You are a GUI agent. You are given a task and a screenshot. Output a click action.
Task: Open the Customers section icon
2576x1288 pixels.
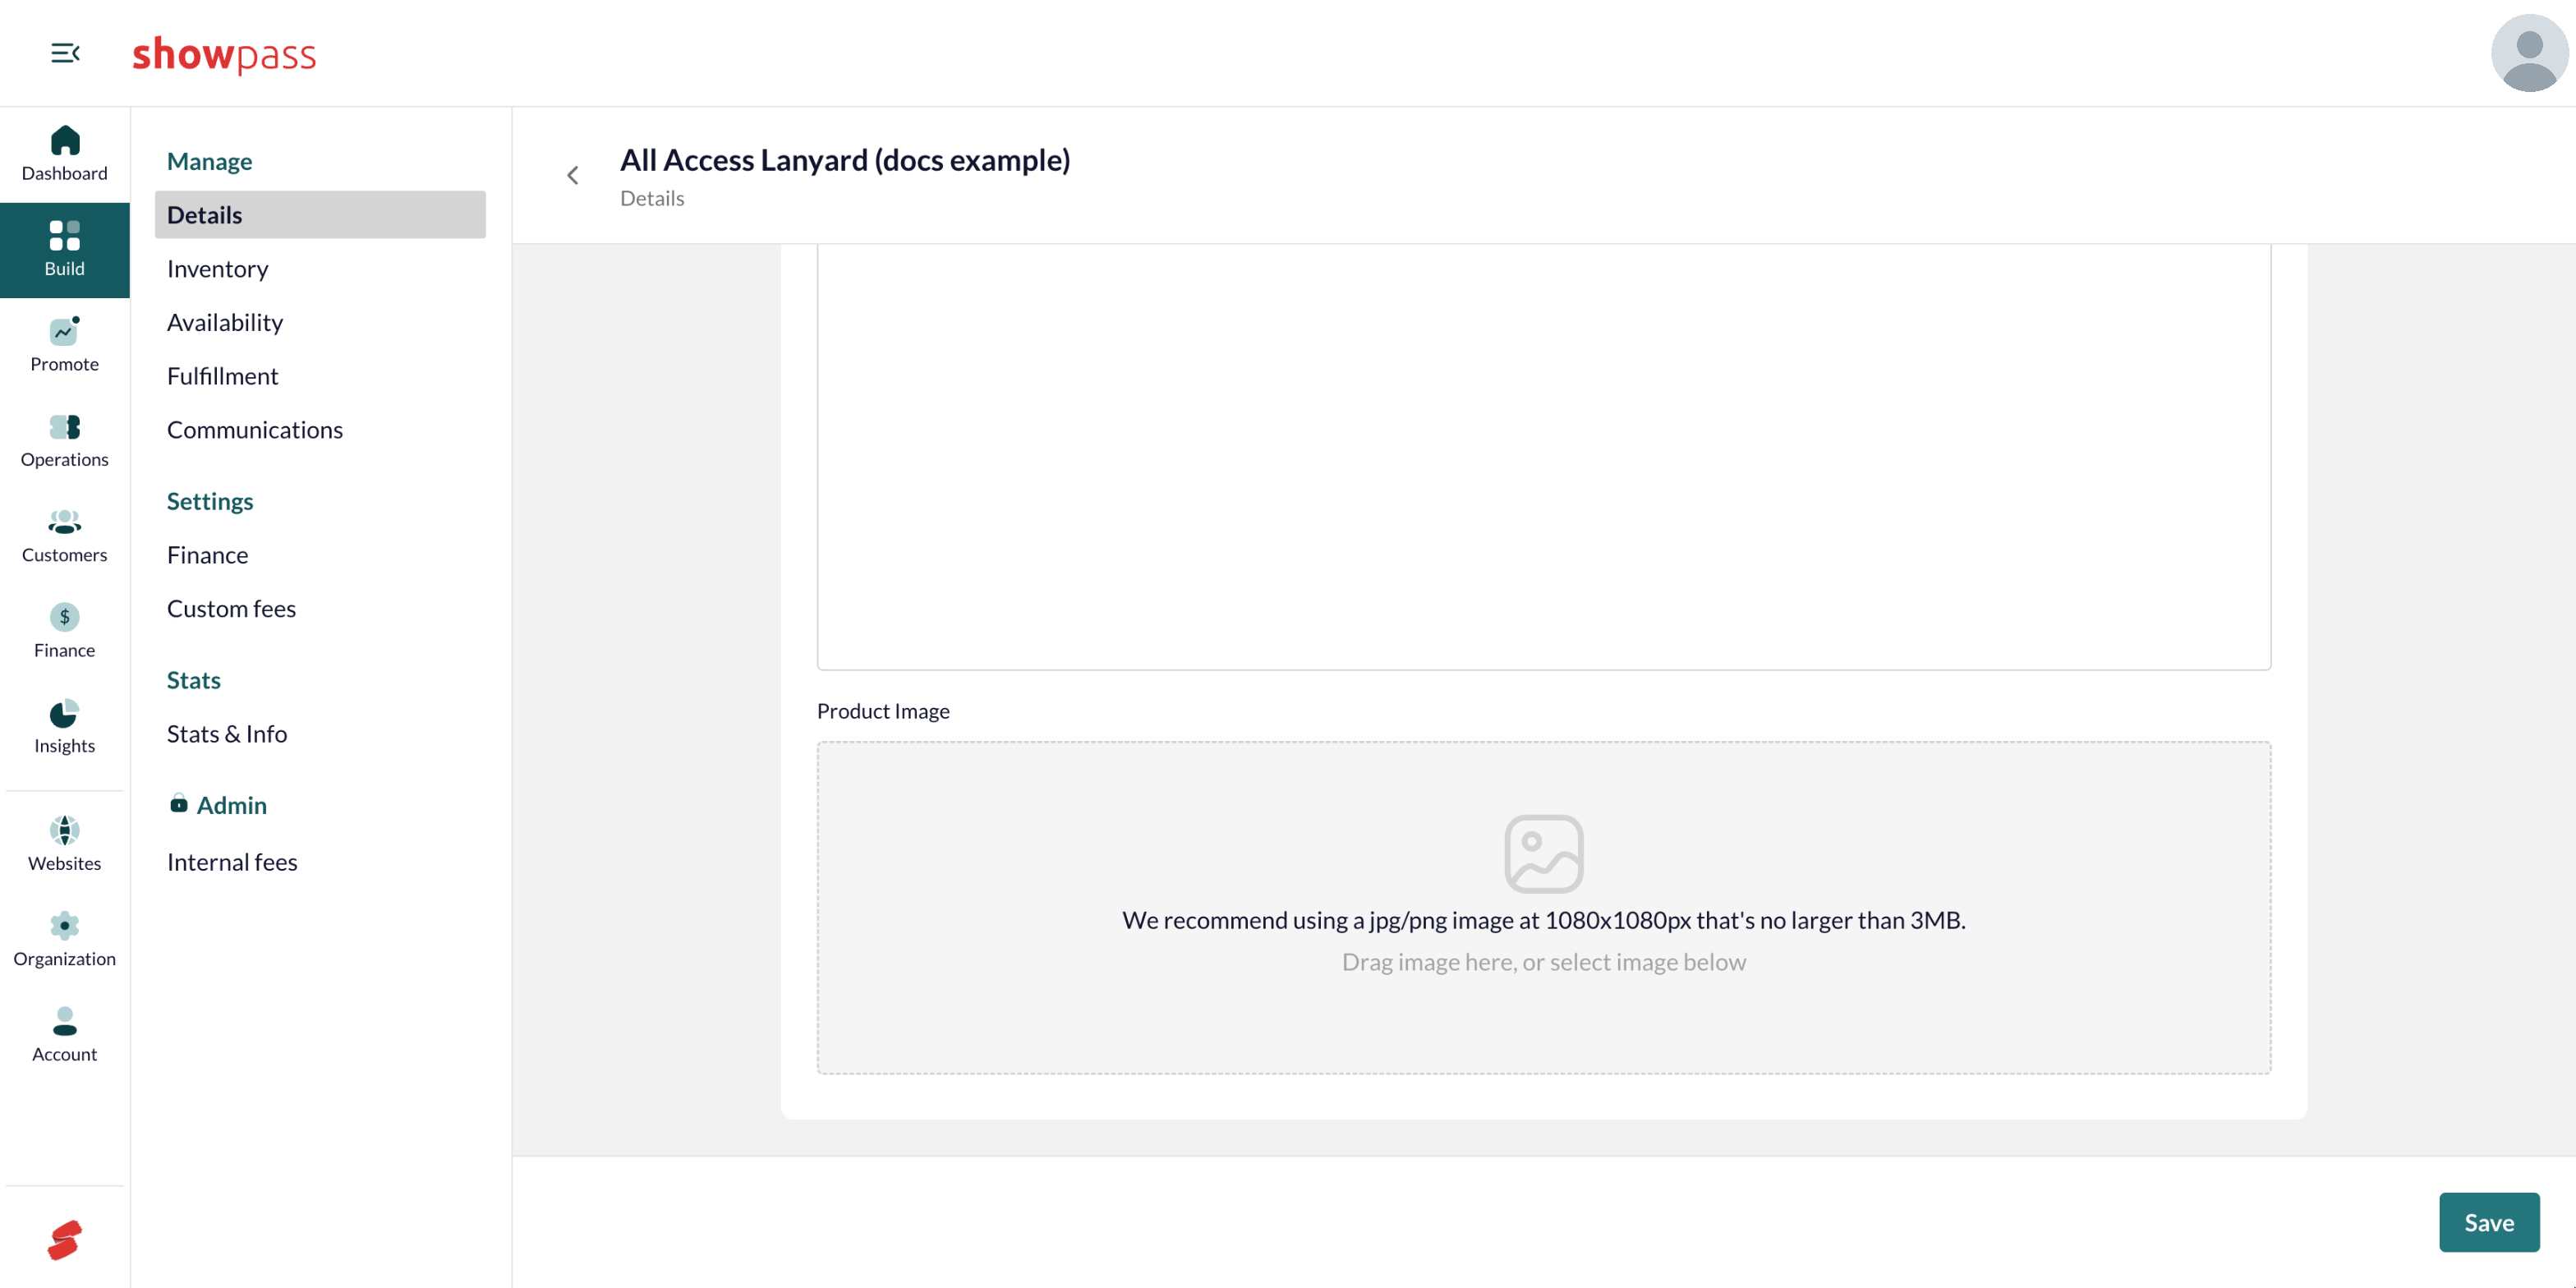[65, 522]
